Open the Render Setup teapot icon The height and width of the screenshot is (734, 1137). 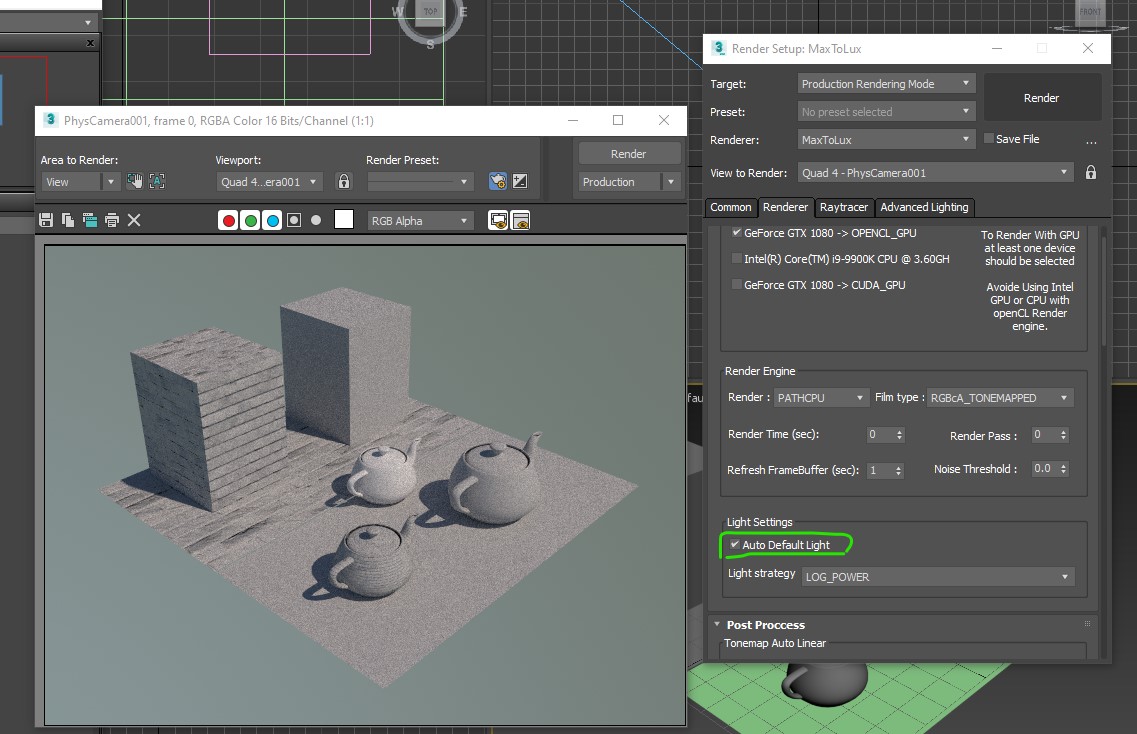(497, 181)
